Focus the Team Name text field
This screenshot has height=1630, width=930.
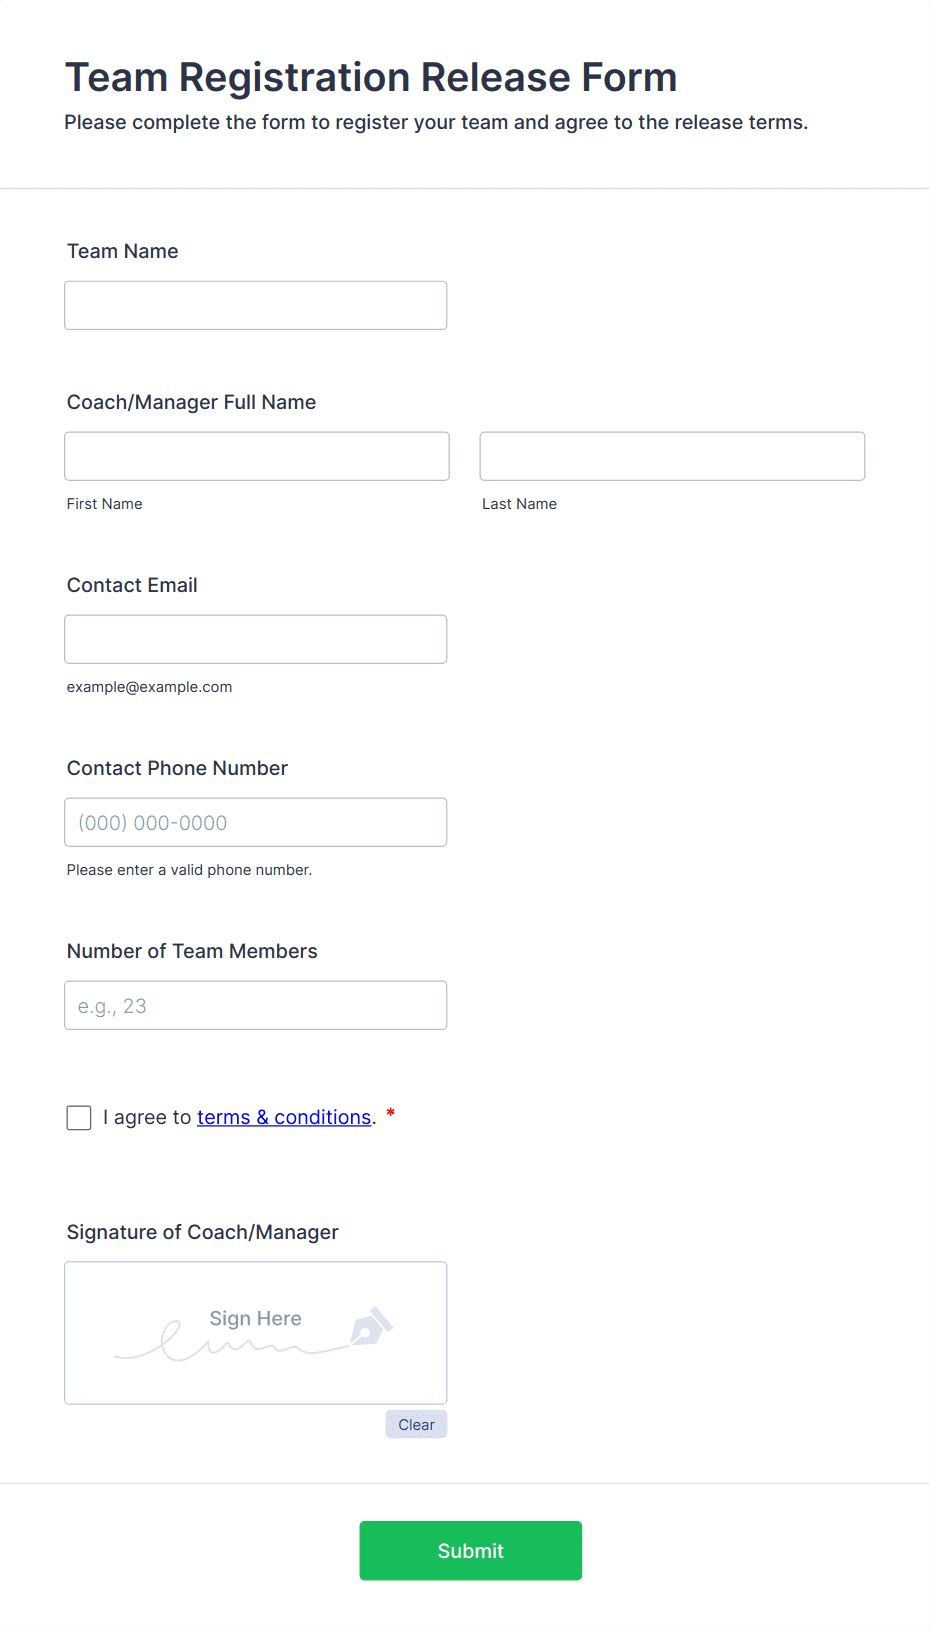point(256,305)
